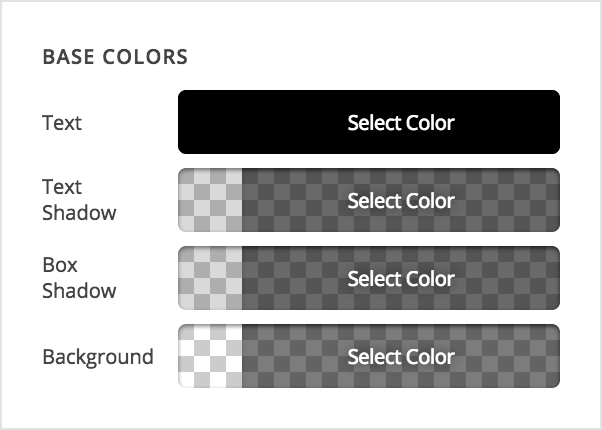Click the white checkered preview in Background swatch
602x430 pixels.
(x=210, y=356)
